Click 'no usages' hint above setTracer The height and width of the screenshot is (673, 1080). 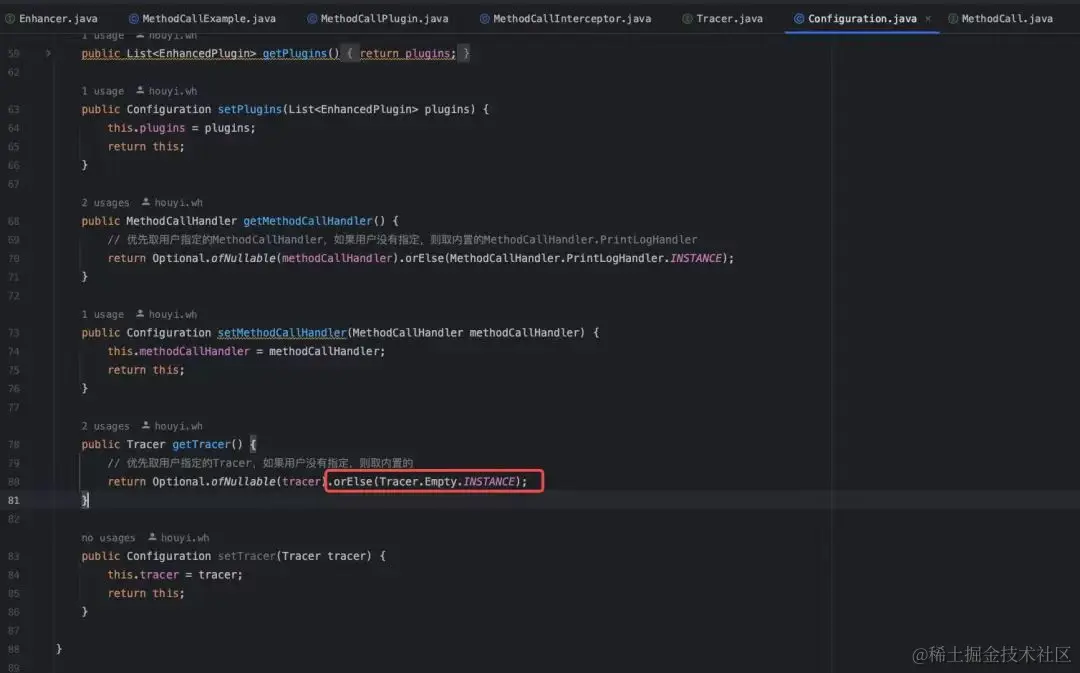coord(108,537)
